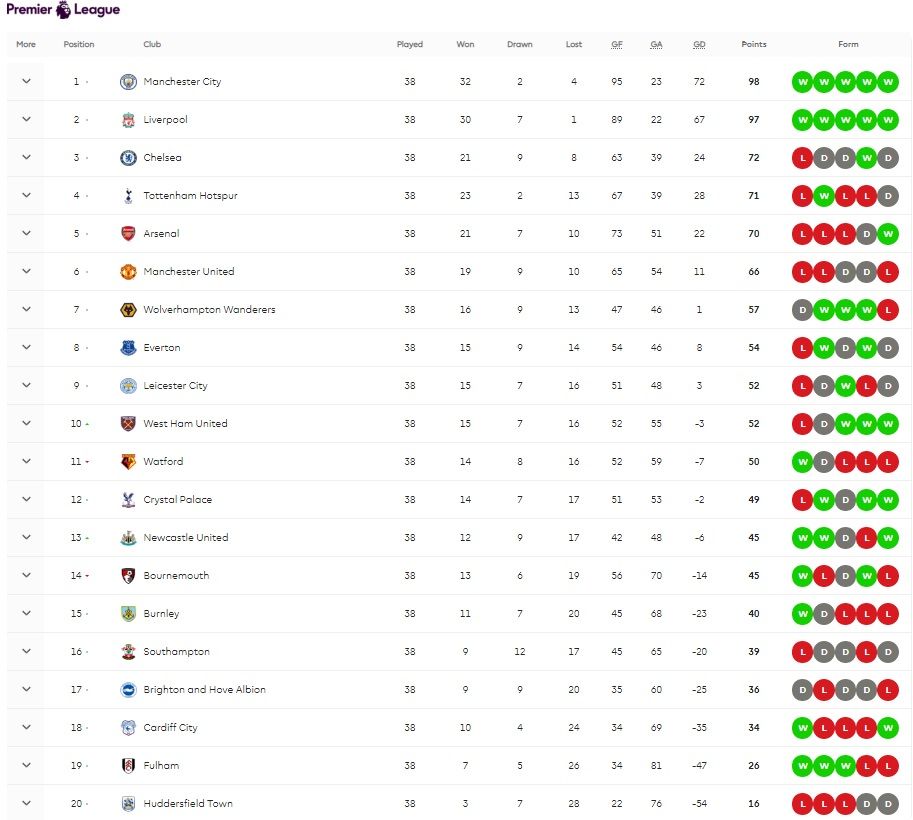Click the Manchester City club crest
The image size is (913, 820).
coord(128,82)
